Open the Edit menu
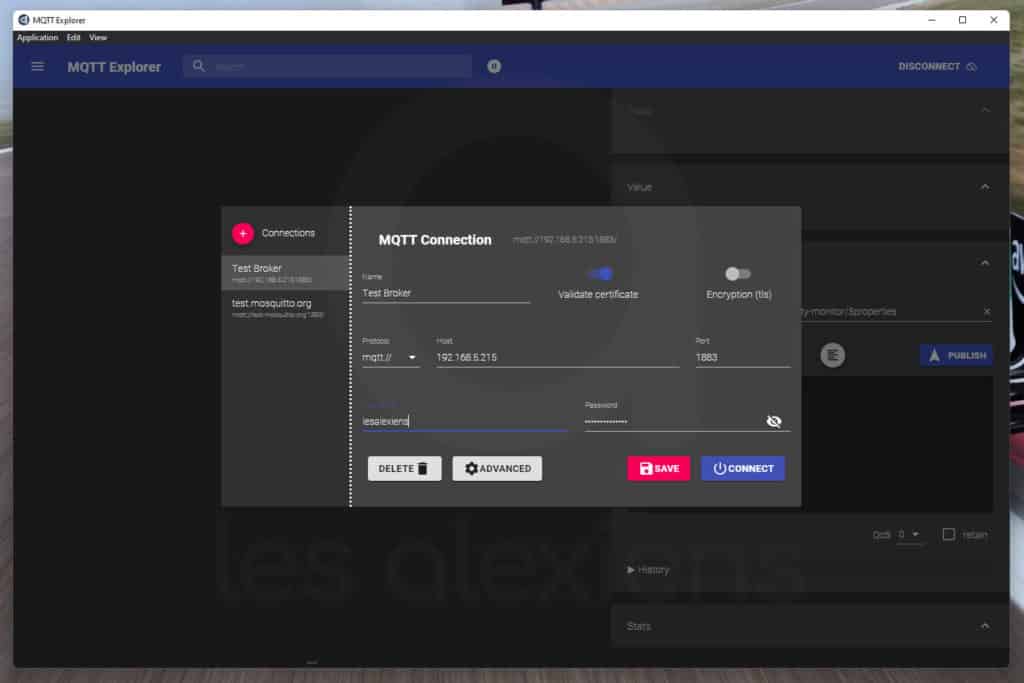1024x683 pixels. [x=73, y=38]
